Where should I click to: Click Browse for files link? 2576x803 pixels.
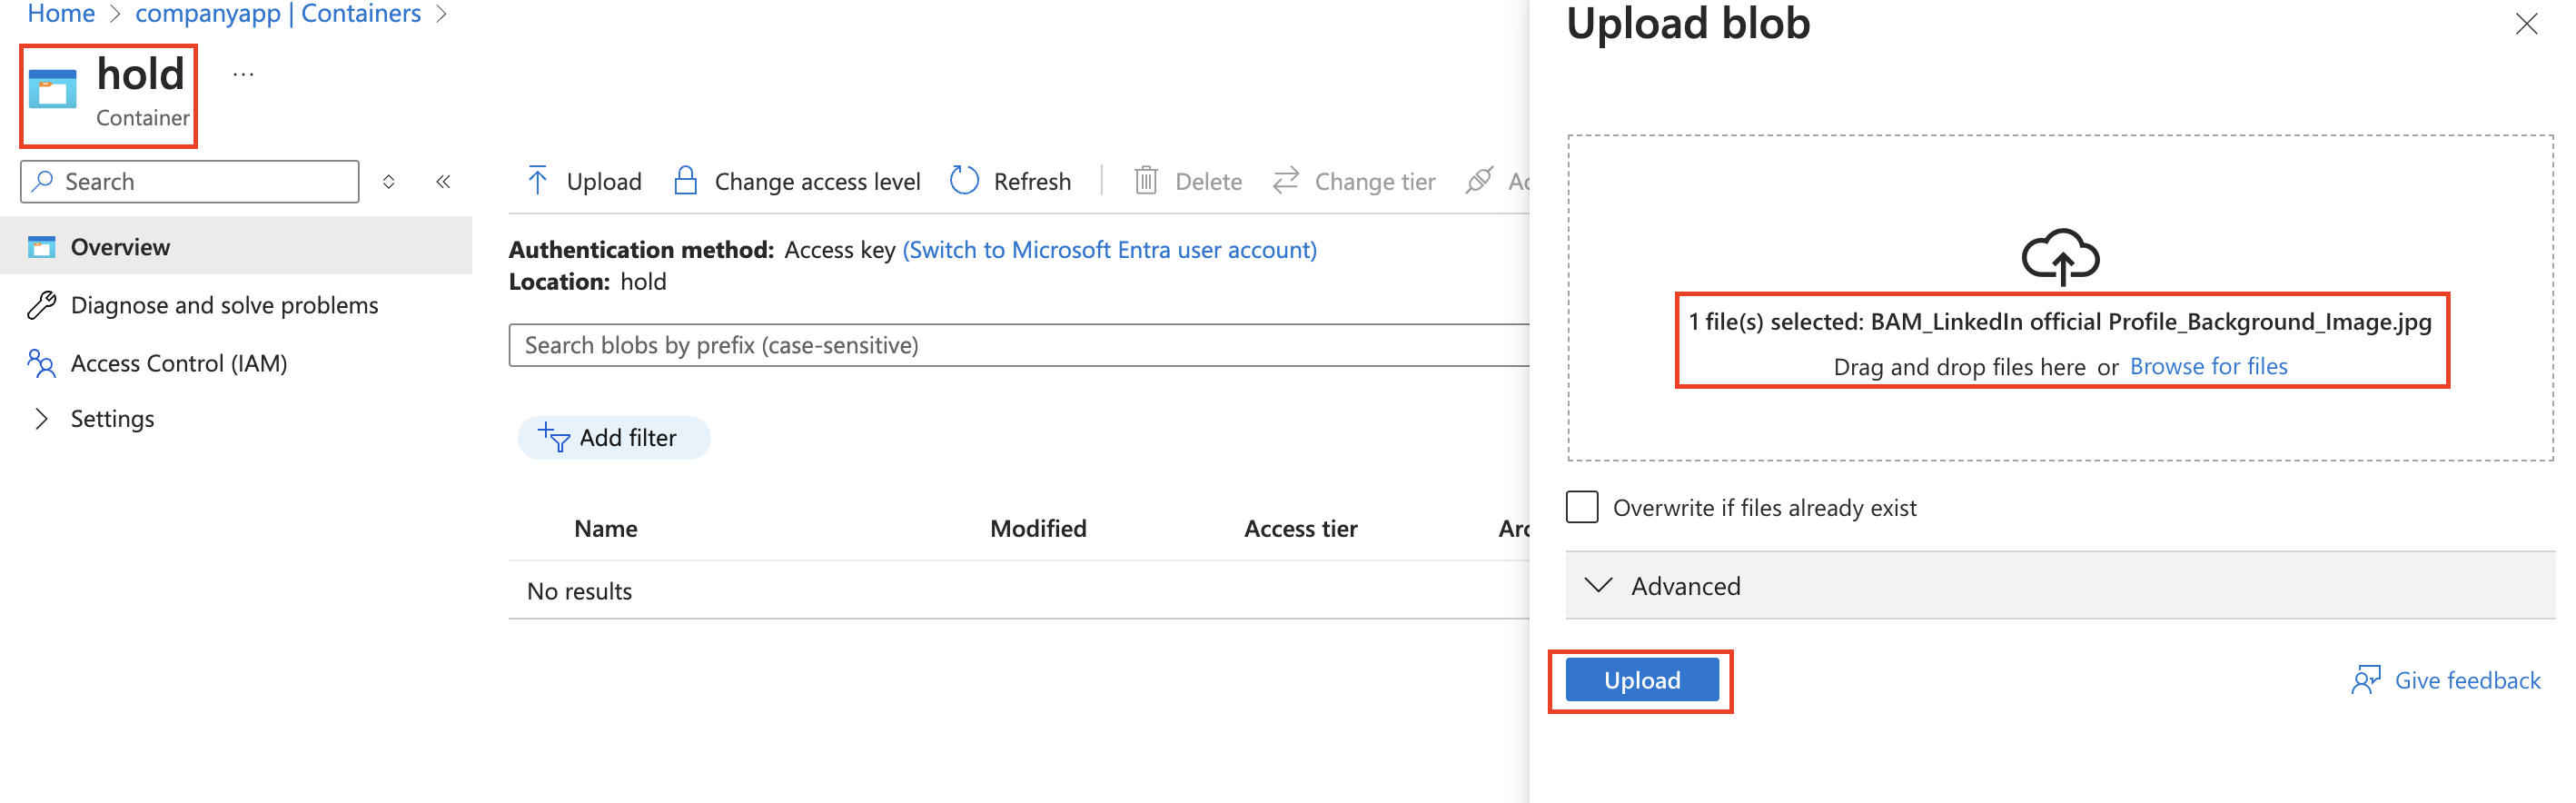pyautogui.click(x=2208, y=366)
